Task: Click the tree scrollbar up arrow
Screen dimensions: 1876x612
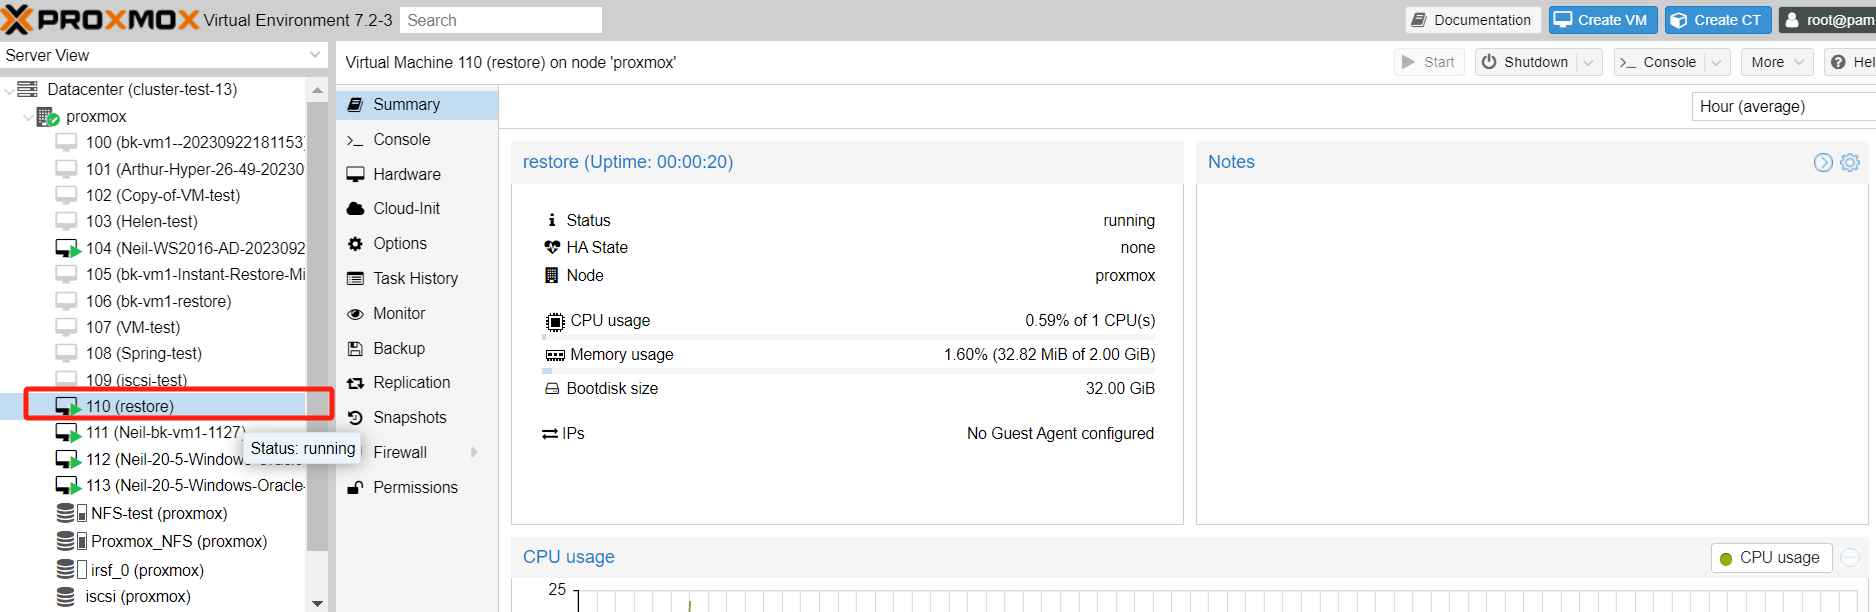Action: coord(317,90)
